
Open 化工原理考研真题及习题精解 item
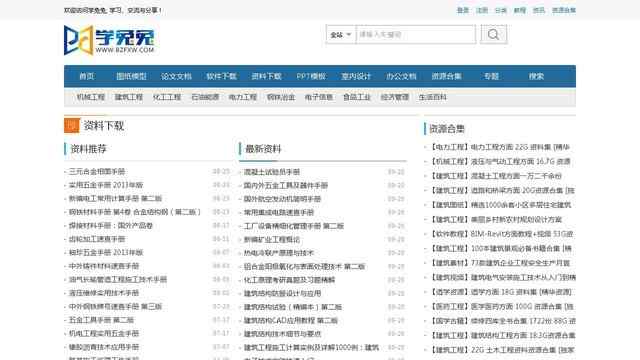289,280
